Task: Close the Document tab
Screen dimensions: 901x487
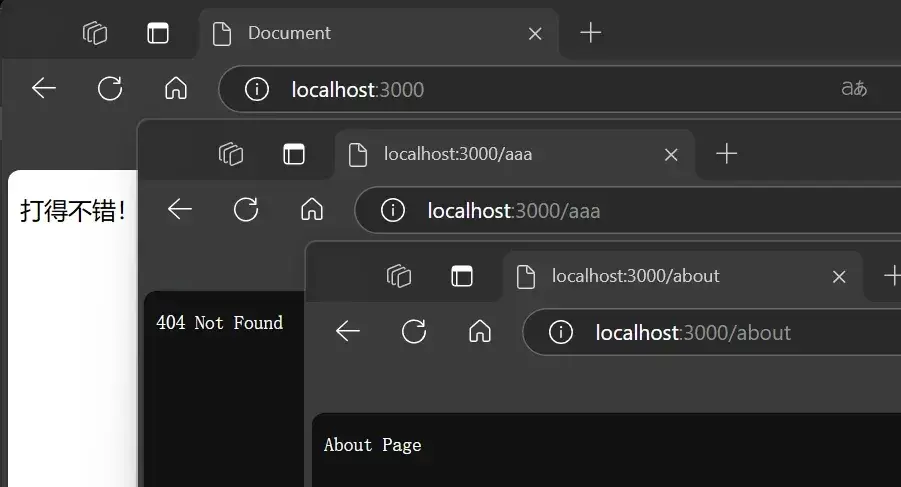Action: click(535, 34)
